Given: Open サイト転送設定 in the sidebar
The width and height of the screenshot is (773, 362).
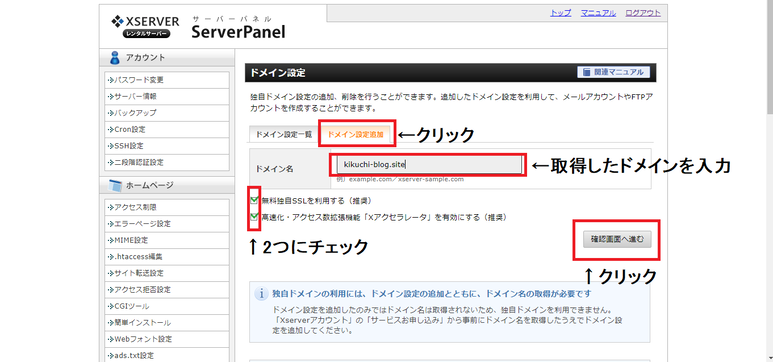Looking at the screenshot, I should click(x=167, y=273).
